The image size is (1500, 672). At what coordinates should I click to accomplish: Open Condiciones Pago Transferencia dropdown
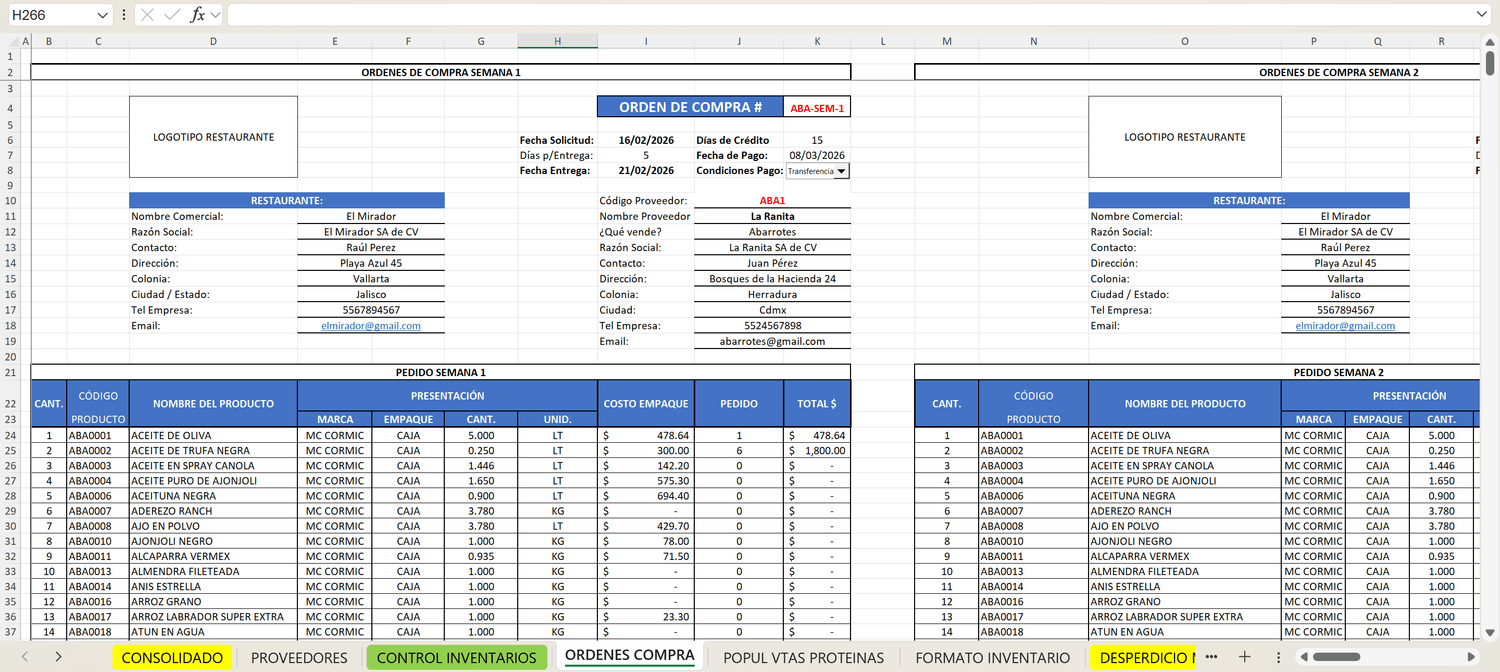tap(841, 171)
